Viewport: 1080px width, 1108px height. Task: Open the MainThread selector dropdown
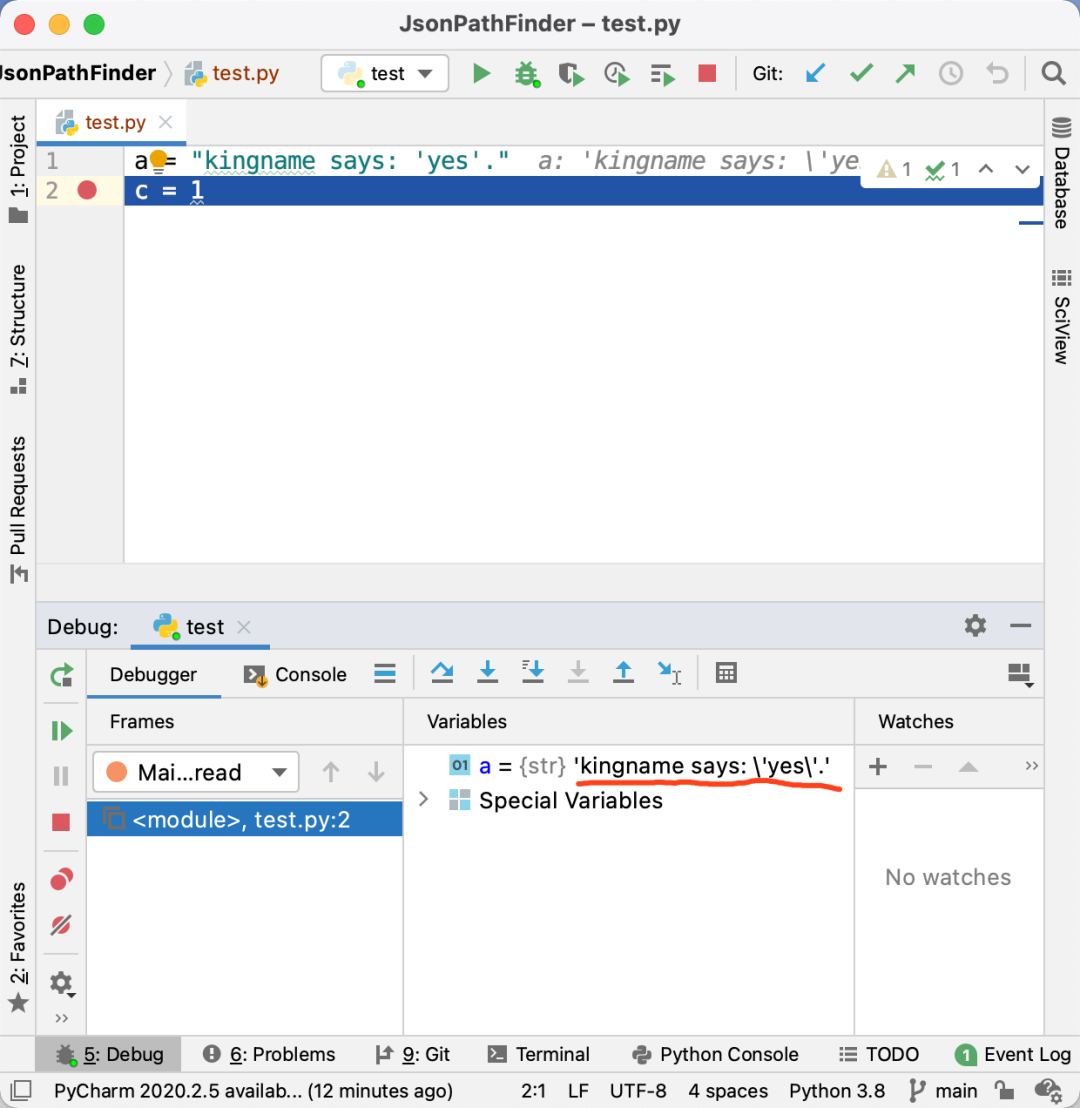[196, 772]
